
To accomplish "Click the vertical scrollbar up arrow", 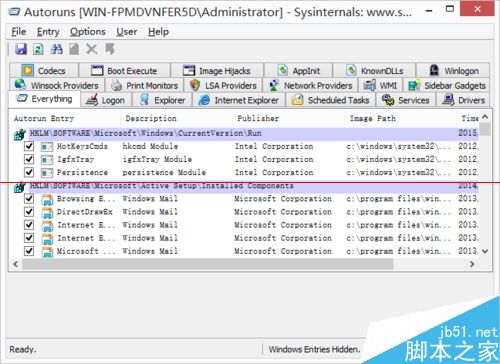I will click(485, 117).
